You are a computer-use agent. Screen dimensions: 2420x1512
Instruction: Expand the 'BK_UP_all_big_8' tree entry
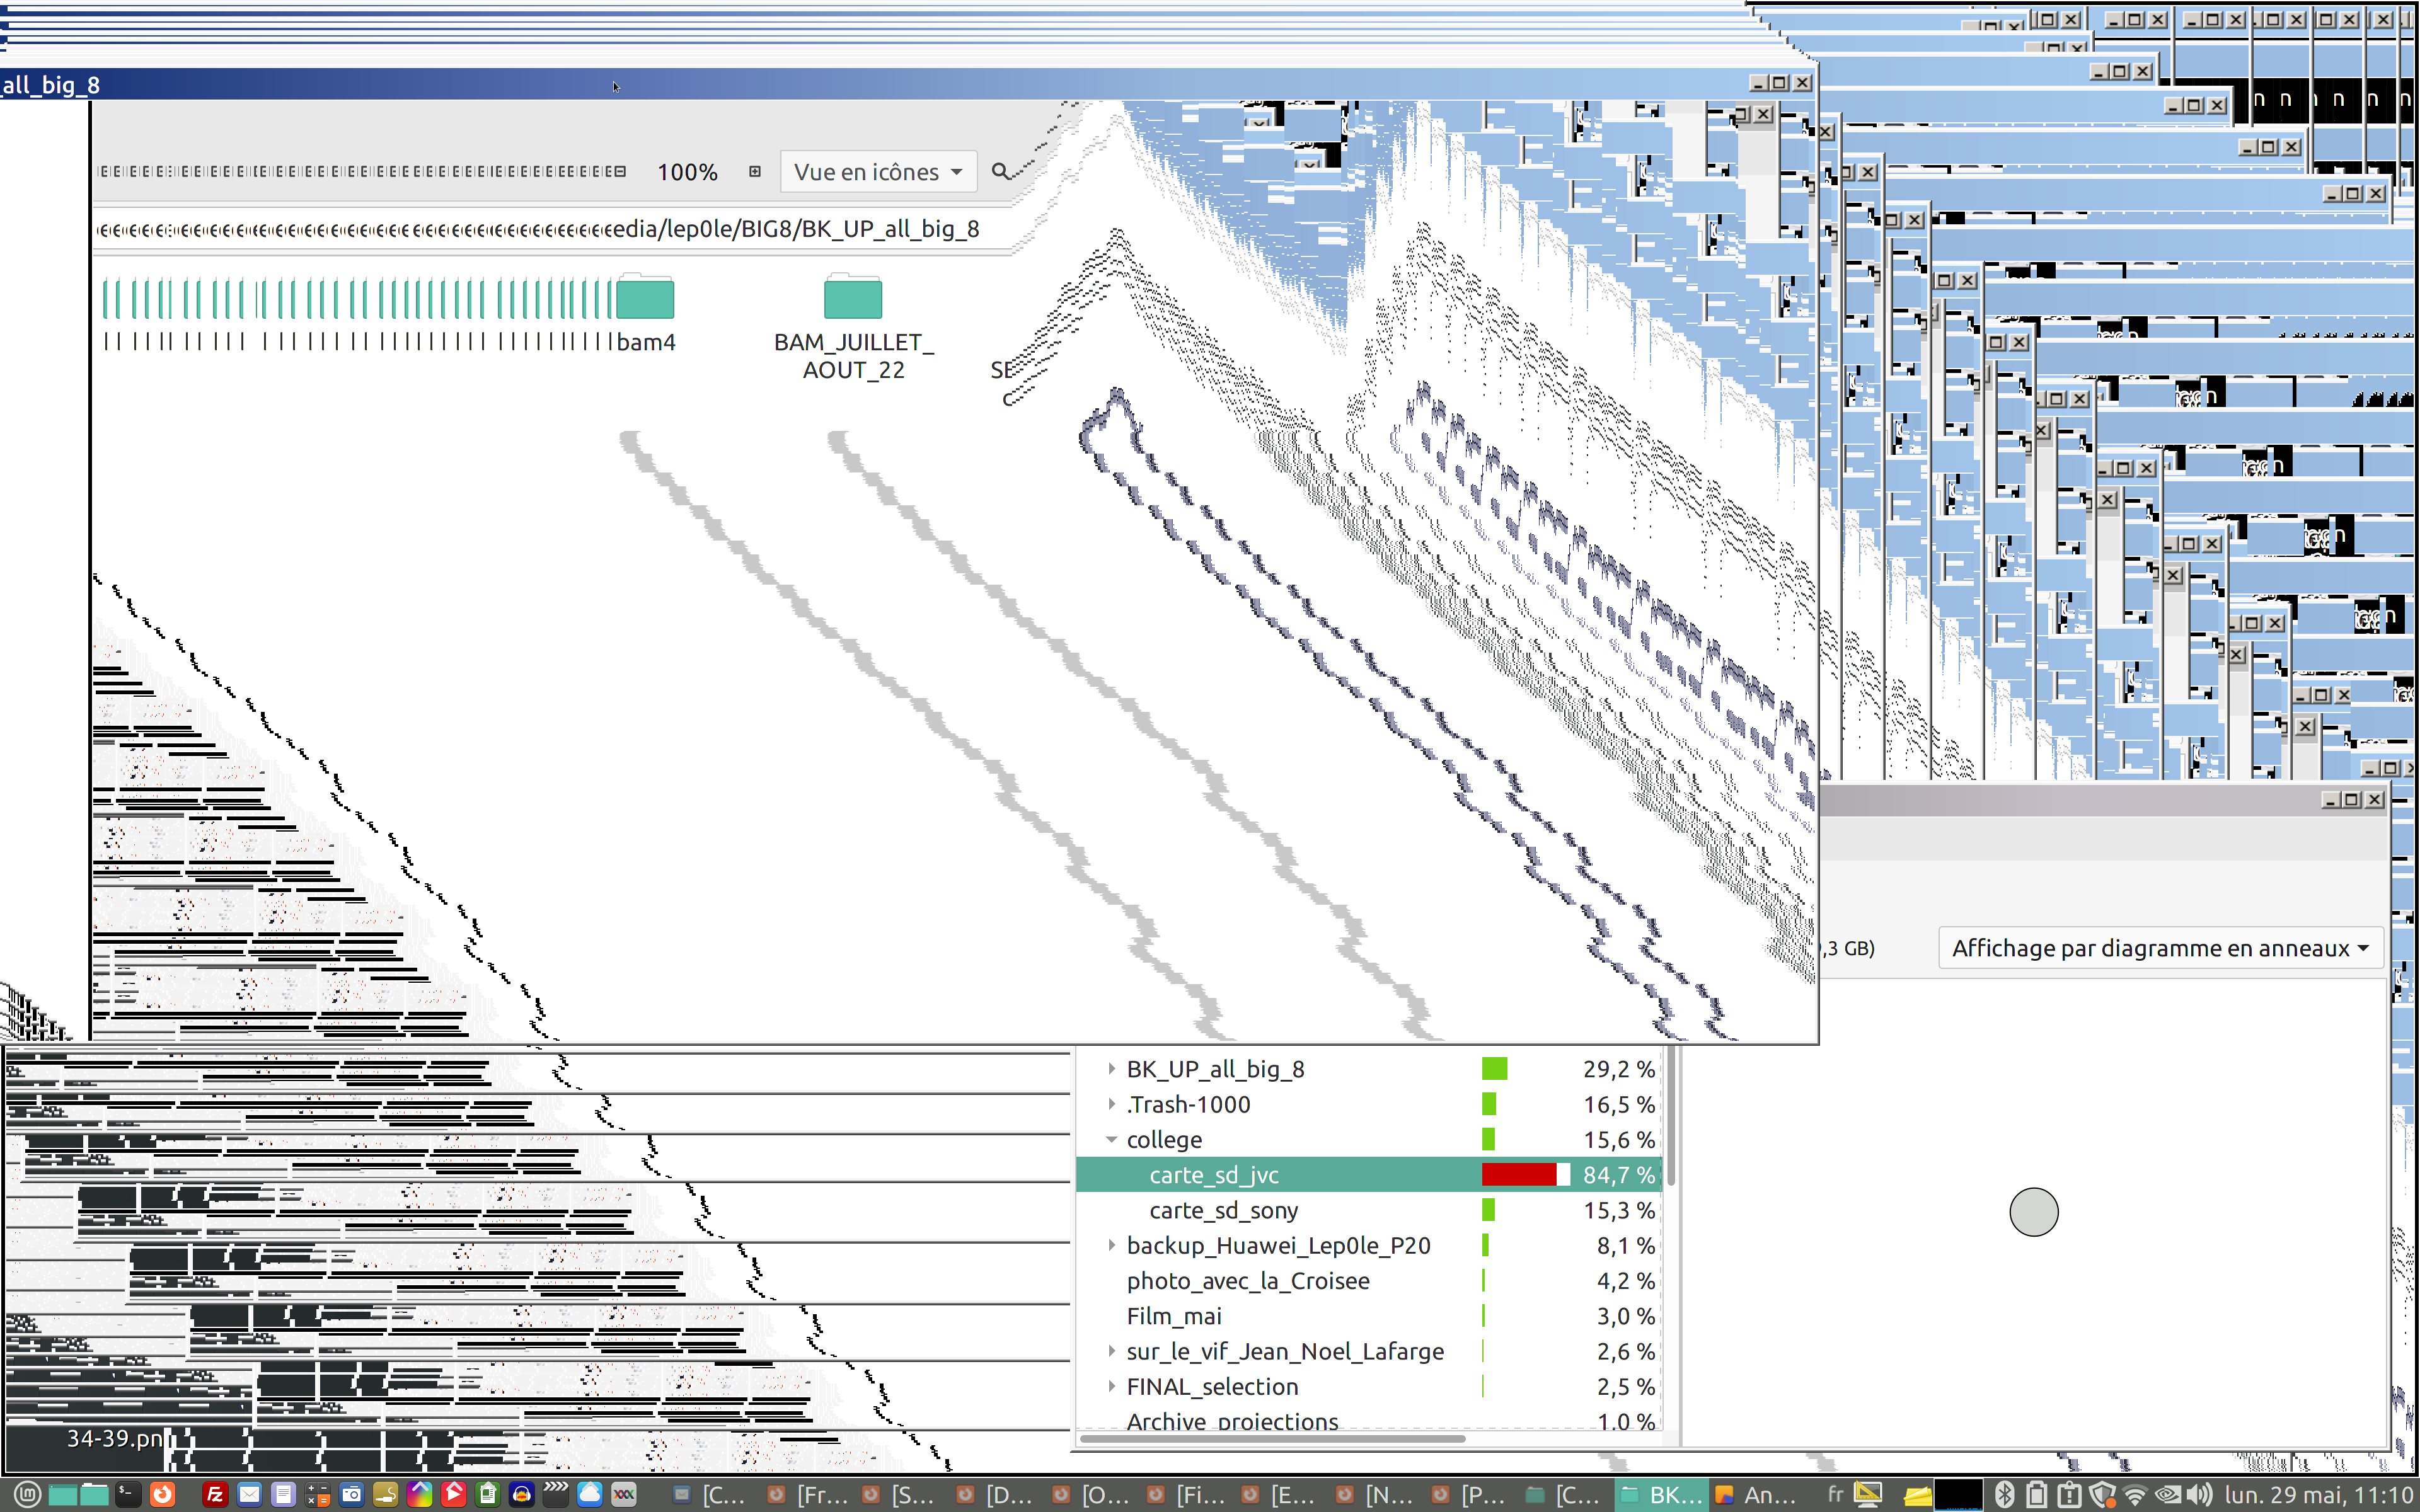pos(1111,1069)
